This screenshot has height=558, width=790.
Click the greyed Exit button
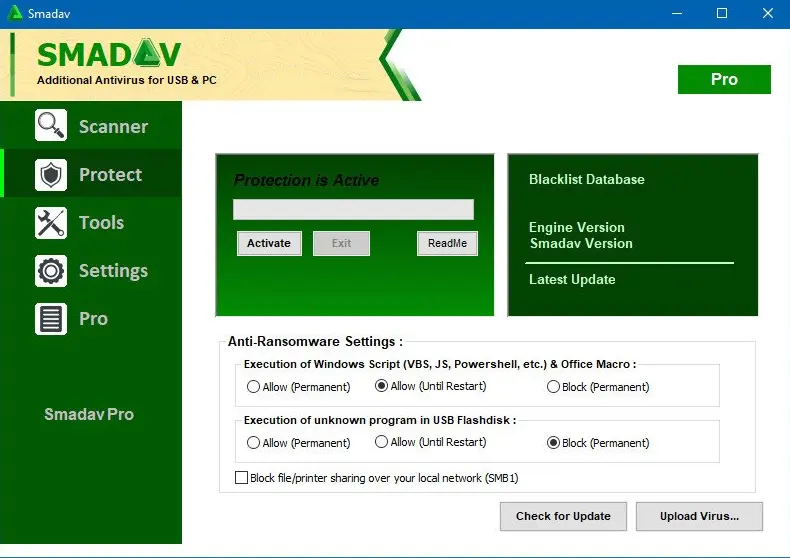coord(341,243)
